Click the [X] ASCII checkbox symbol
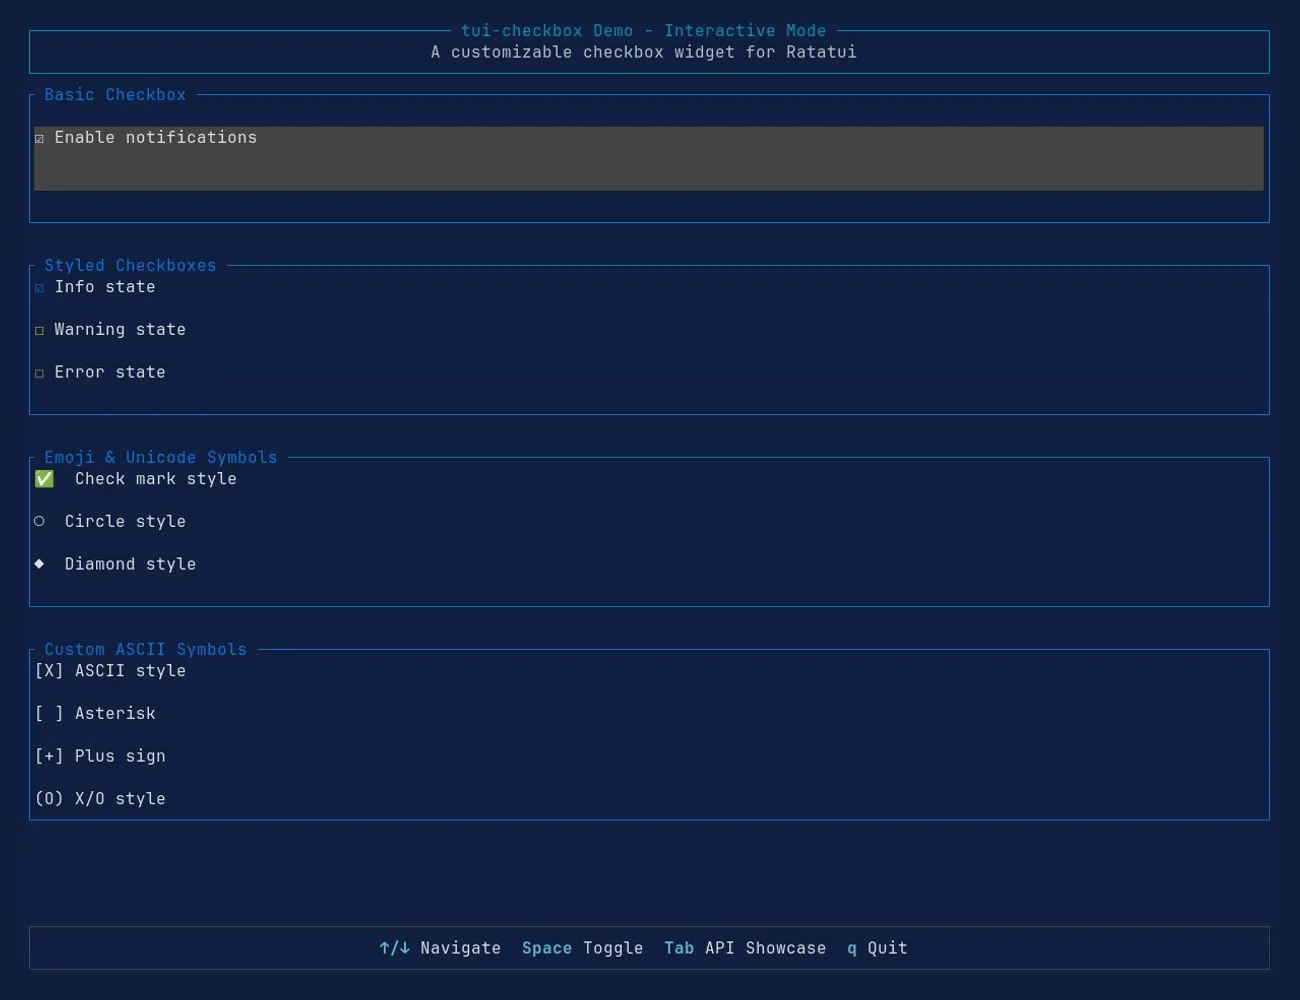 [x=49, y=670]
